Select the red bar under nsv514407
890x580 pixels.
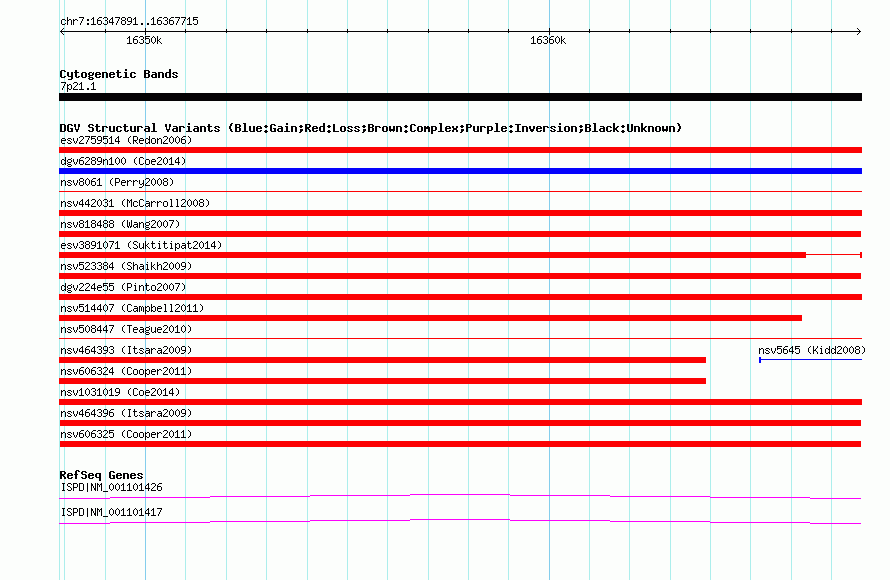tap(430, 318)
